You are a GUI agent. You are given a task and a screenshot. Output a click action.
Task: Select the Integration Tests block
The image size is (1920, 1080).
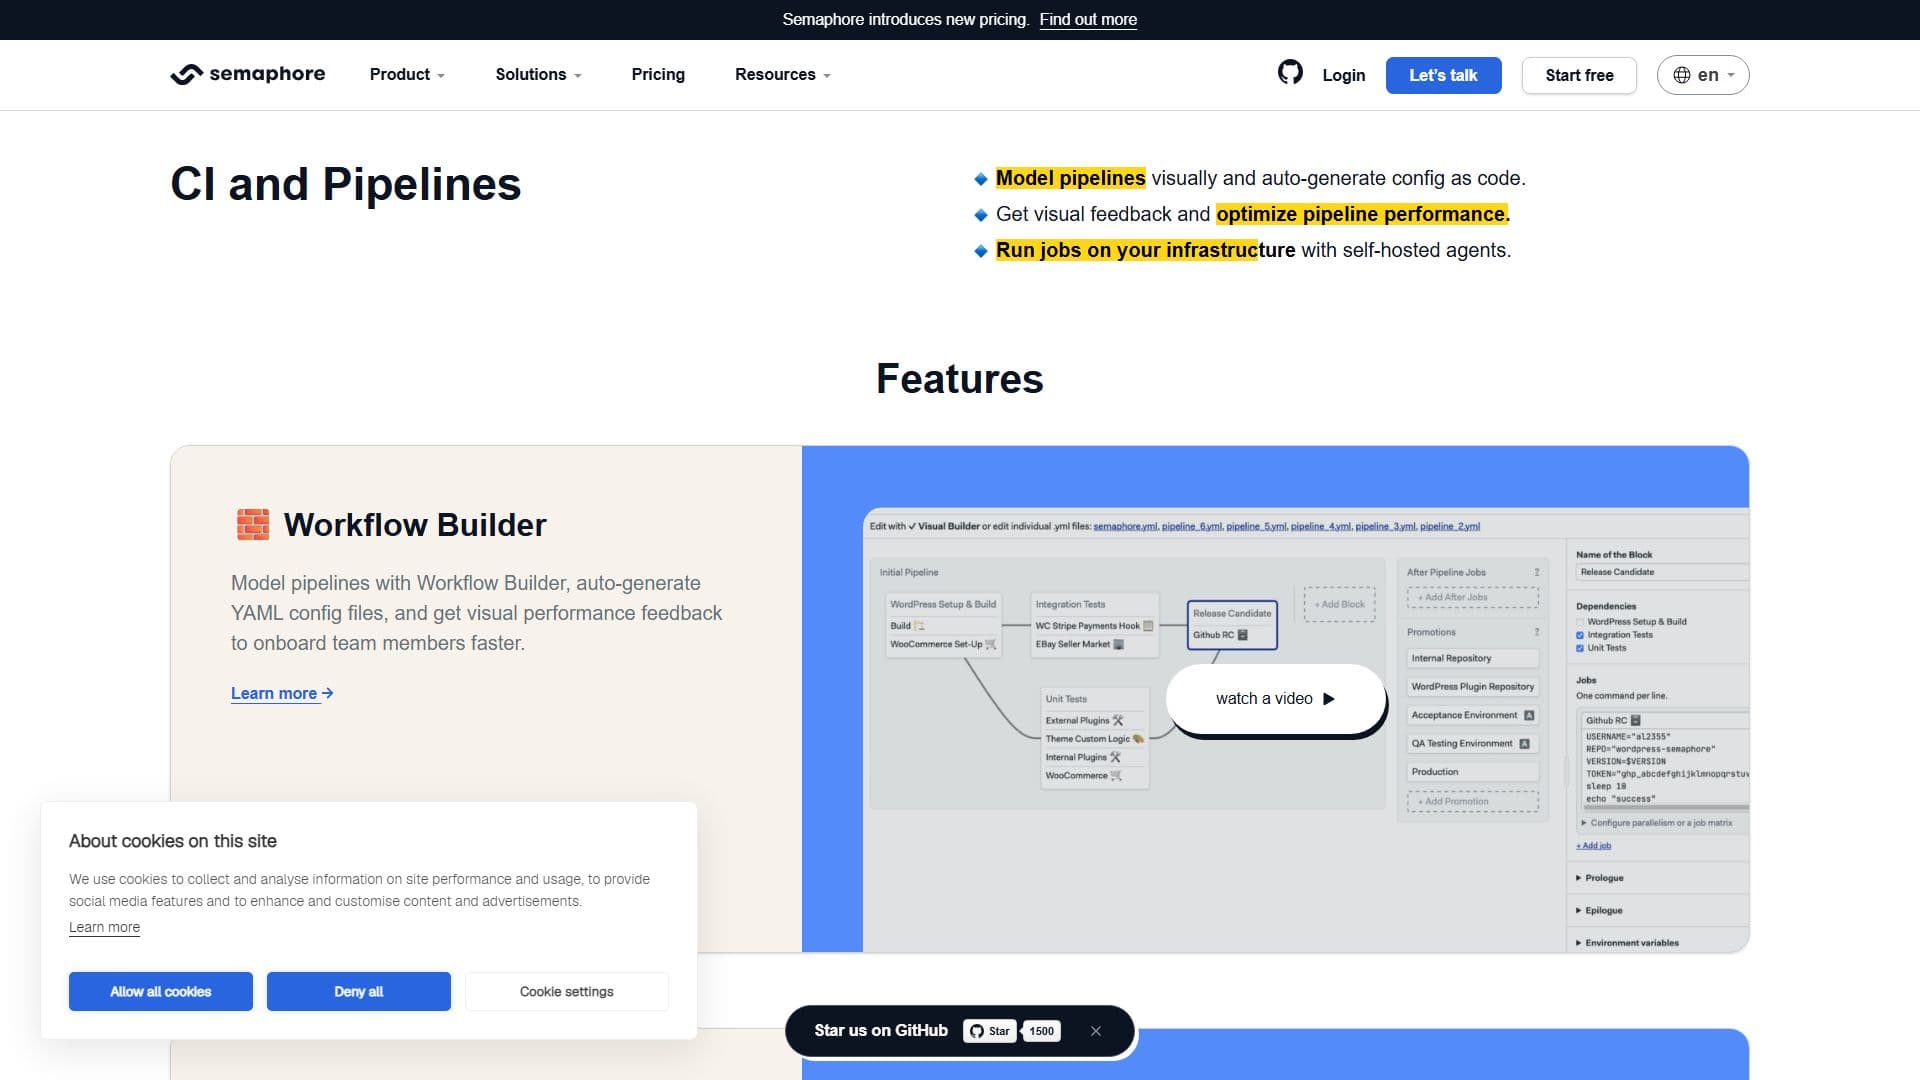pos(1094,625)
